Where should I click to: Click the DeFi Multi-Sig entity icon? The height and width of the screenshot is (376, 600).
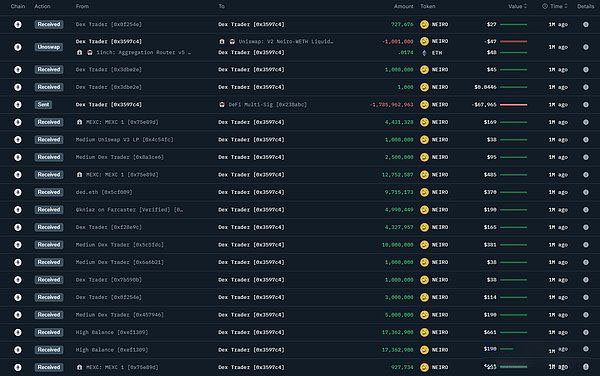point(222,104)
